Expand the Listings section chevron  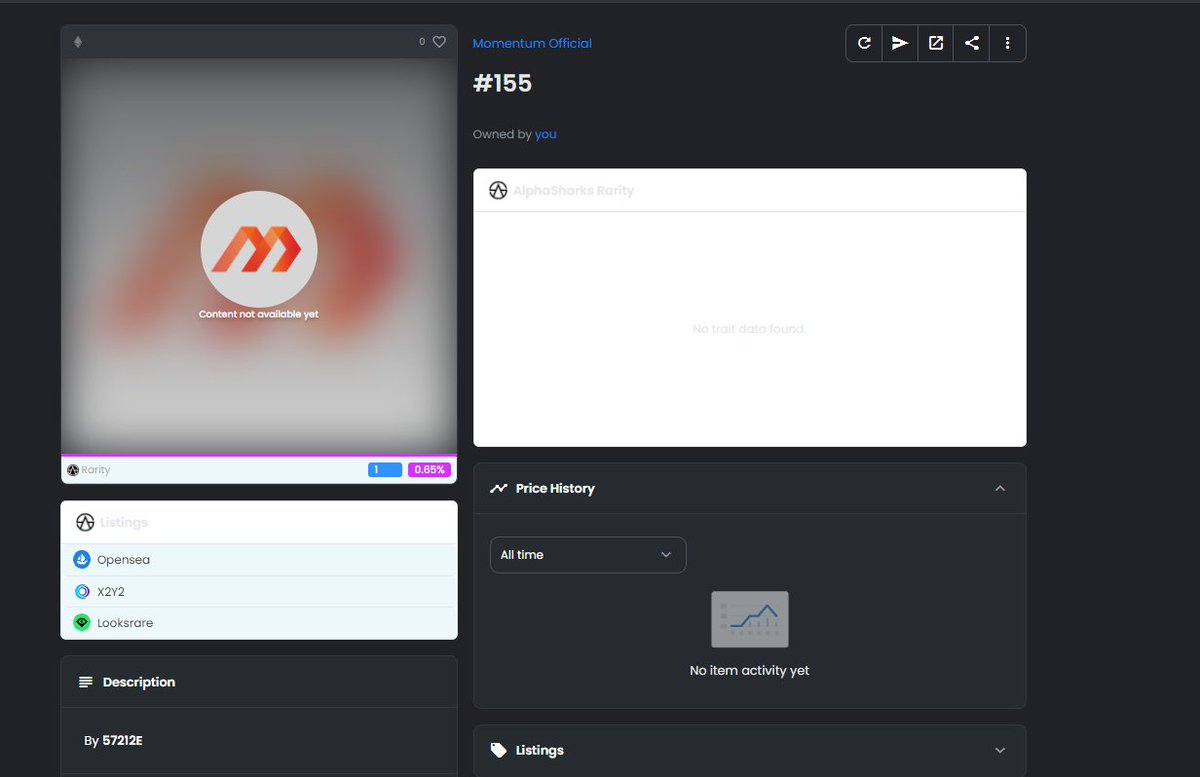pyautogui.click(x=1000, y=750)
